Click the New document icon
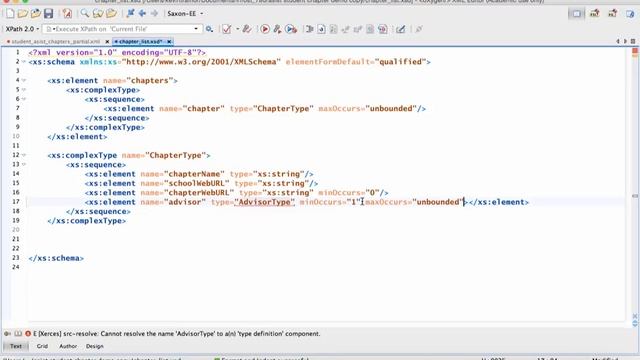 [10, 13]
